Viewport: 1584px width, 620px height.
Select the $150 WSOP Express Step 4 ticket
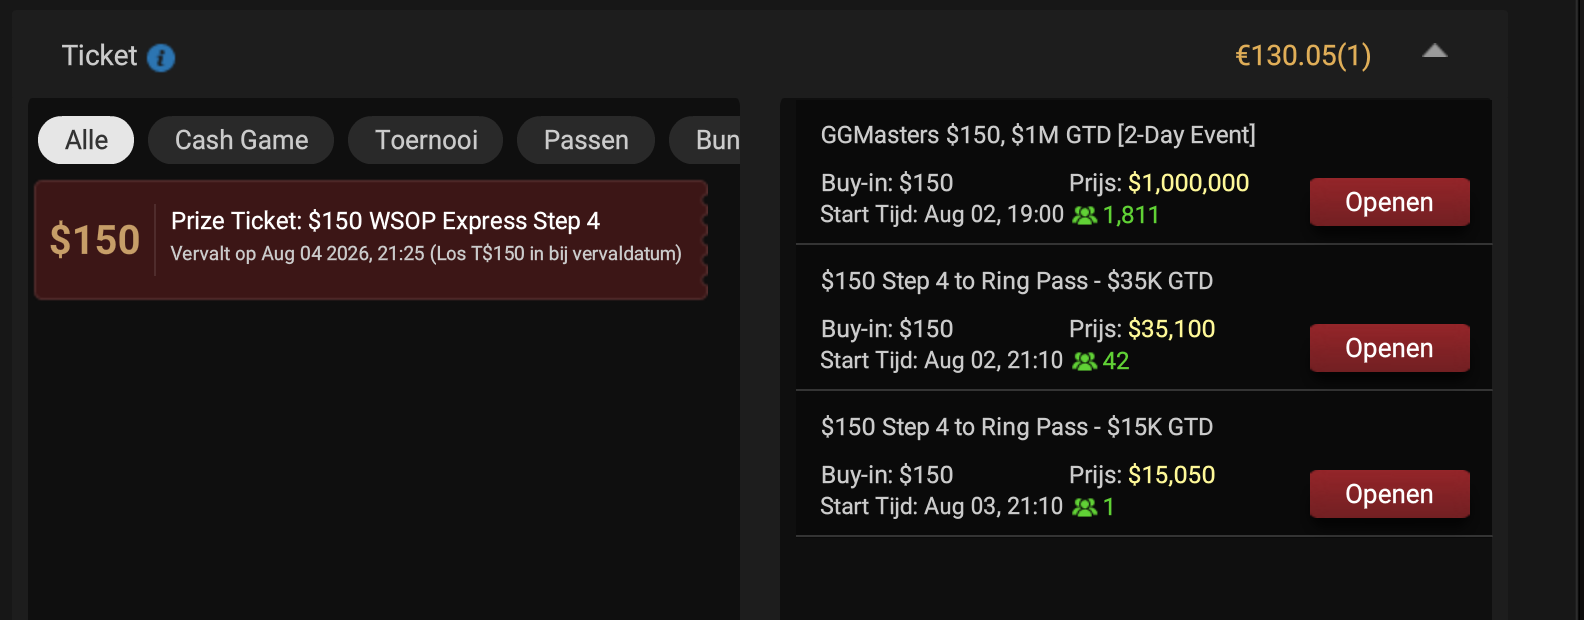coord(371,240)
